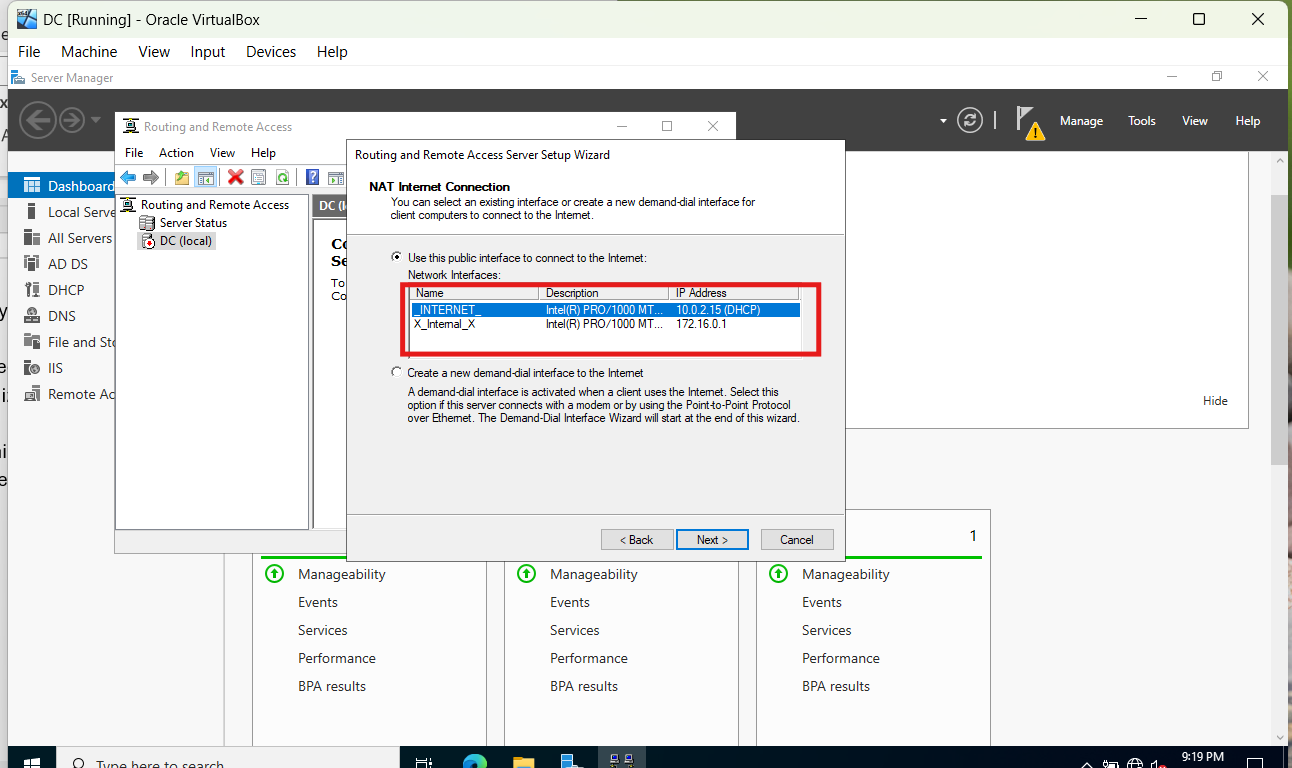Select 'Create a new demand-dial interface' radio
The width and height of the screenshot is (1292, 768).
point(397,372)
